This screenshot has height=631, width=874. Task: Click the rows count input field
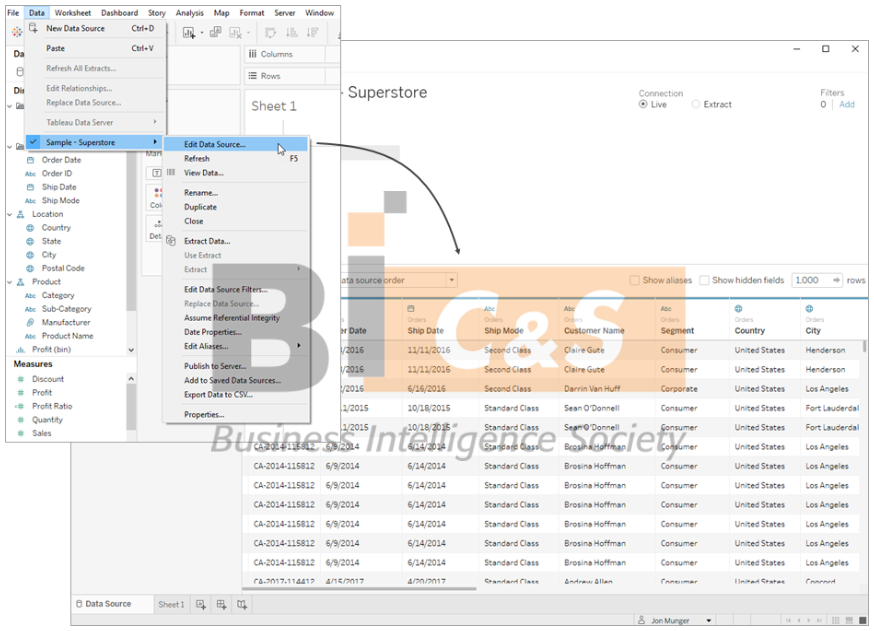point(810,281)
